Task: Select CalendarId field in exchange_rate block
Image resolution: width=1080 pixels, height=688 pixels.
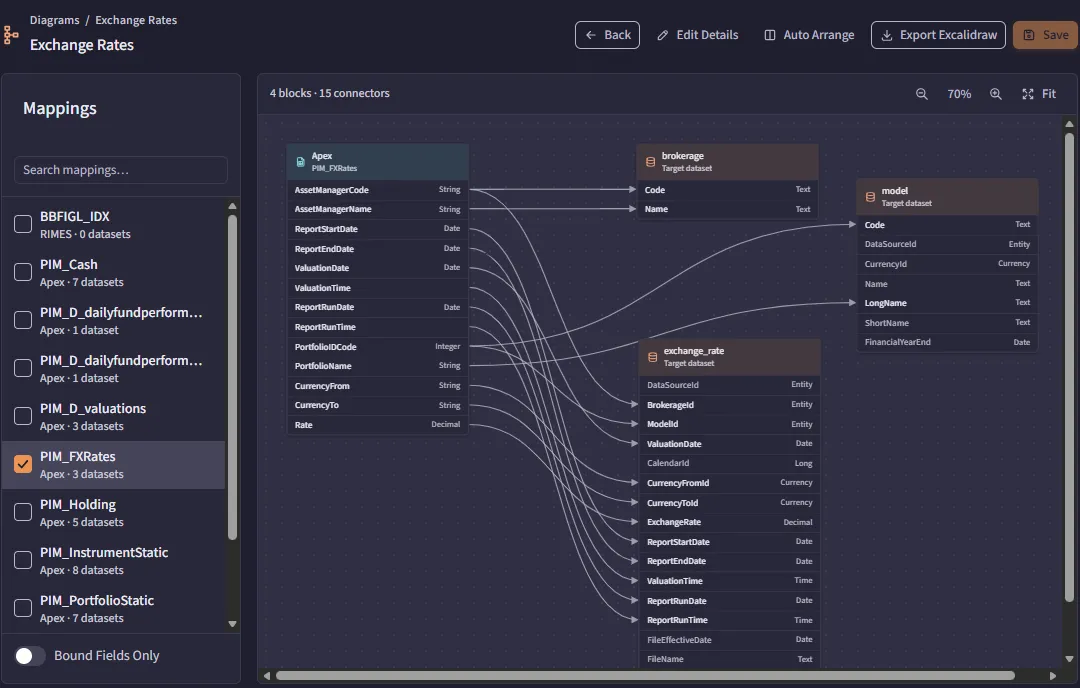Action: pos(729,463)
